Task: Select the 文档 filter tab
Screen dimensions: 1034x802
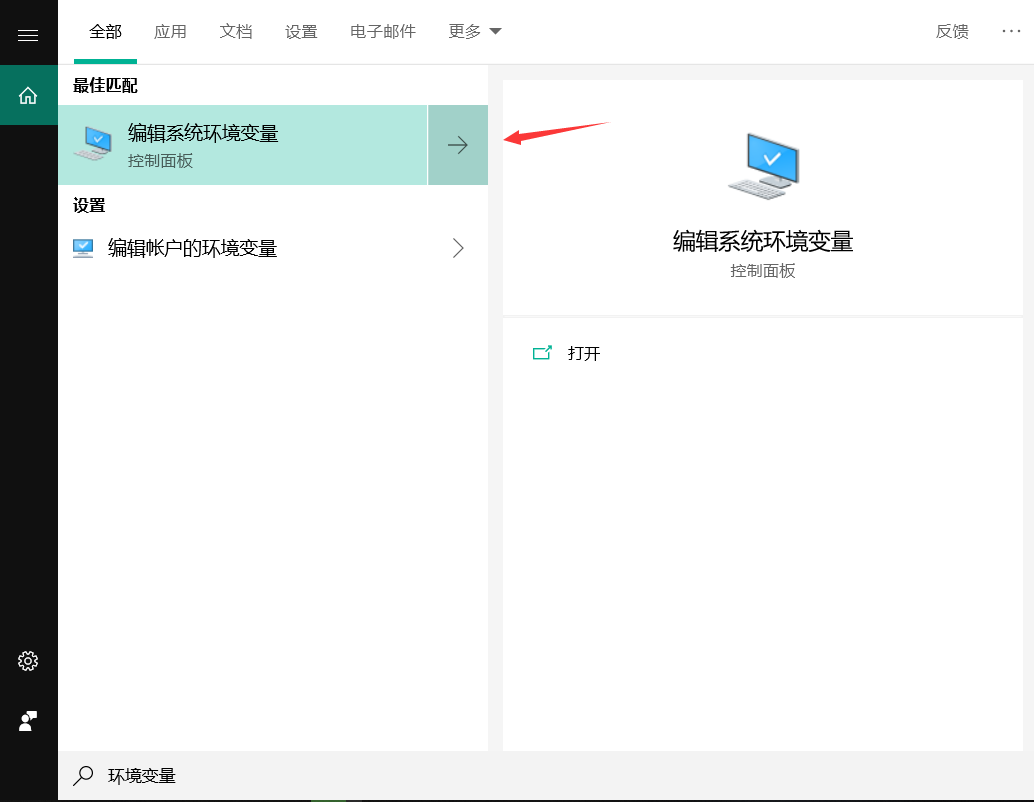Action: tap(236, 31)
